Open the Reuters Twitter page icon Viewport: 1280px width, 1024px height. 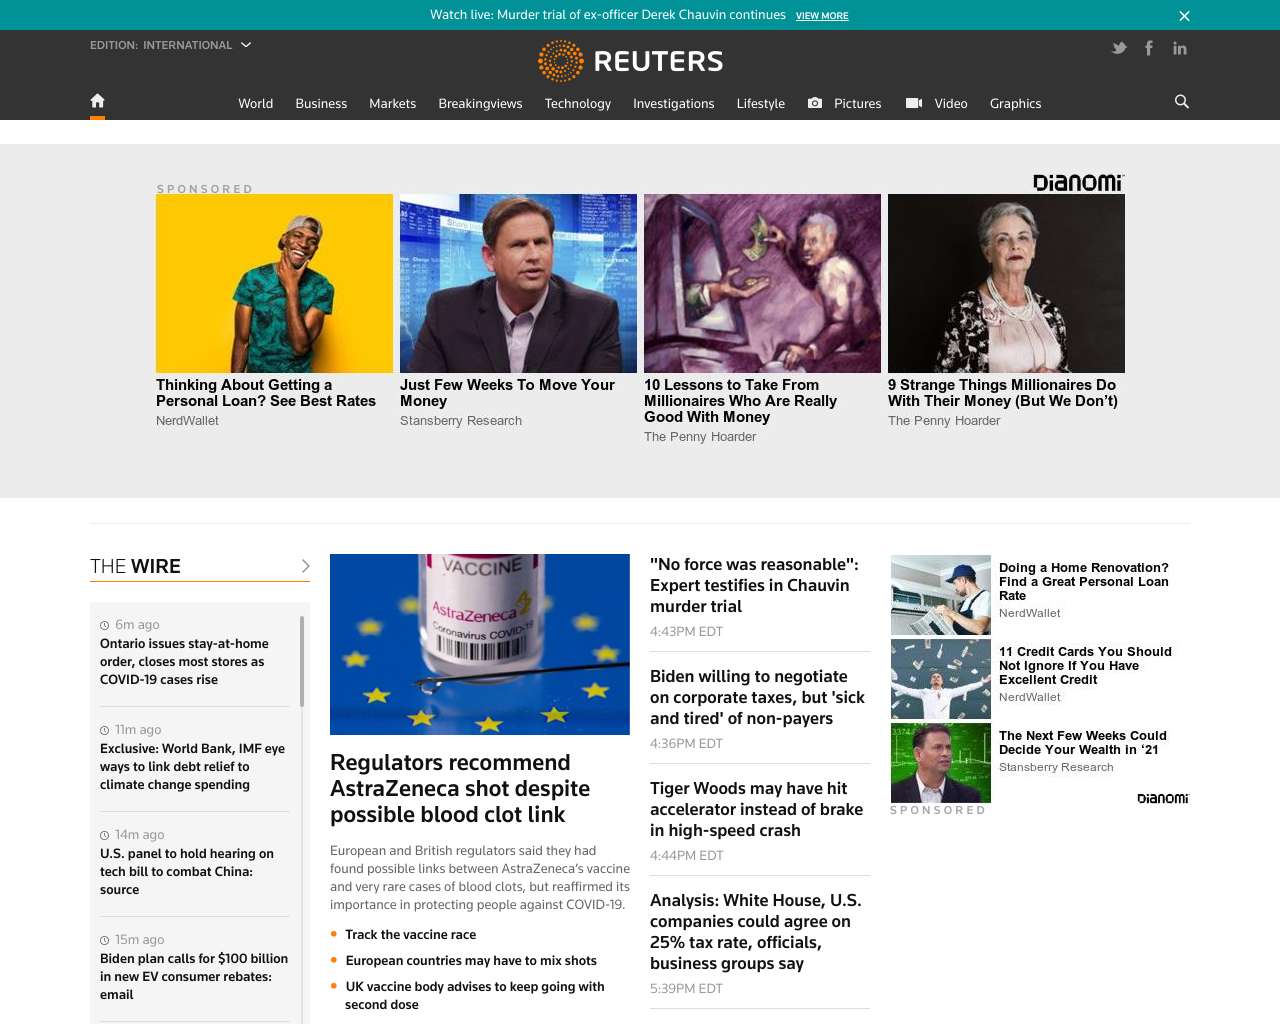pos(1119,48)
